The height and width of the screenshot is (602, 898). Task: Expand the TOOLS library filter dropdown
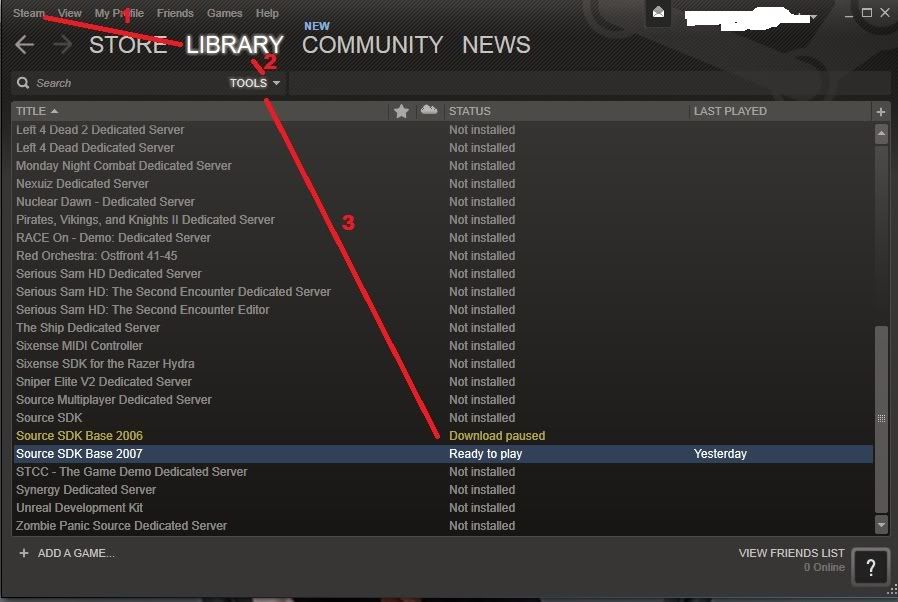point(255,83)
